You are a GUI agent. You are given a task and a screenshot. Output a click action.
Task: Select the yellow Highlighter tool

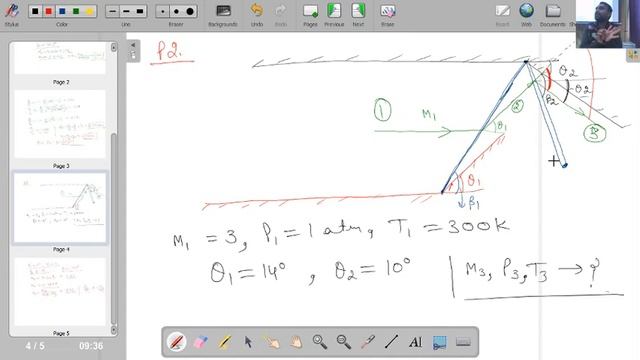pos(224,342)
